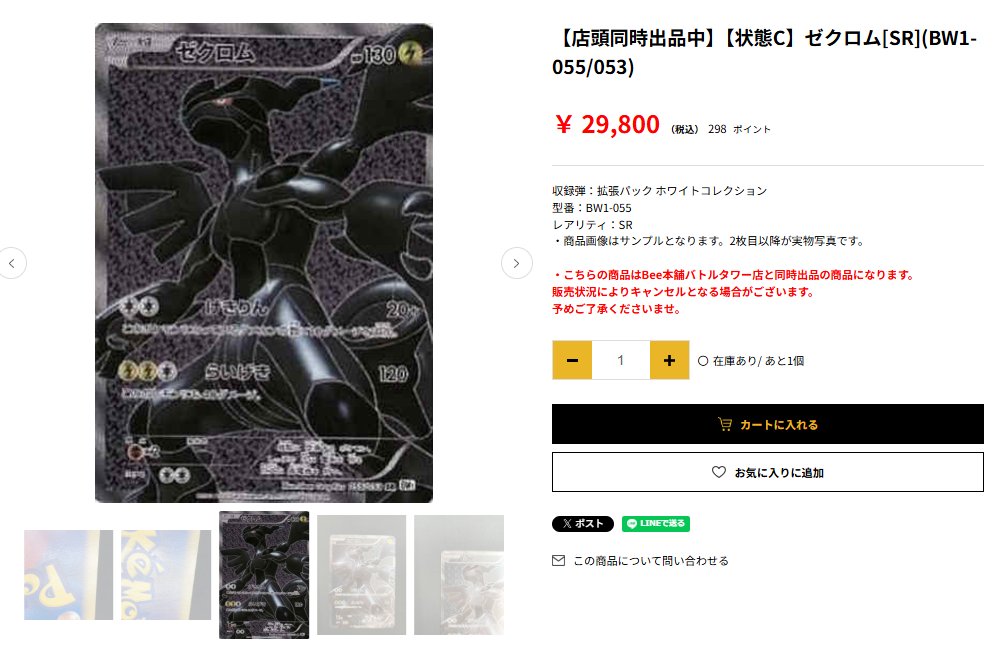Advance to next product image arrow
The width and height of the screenshot is (1001, 661).
click(516, 263)
